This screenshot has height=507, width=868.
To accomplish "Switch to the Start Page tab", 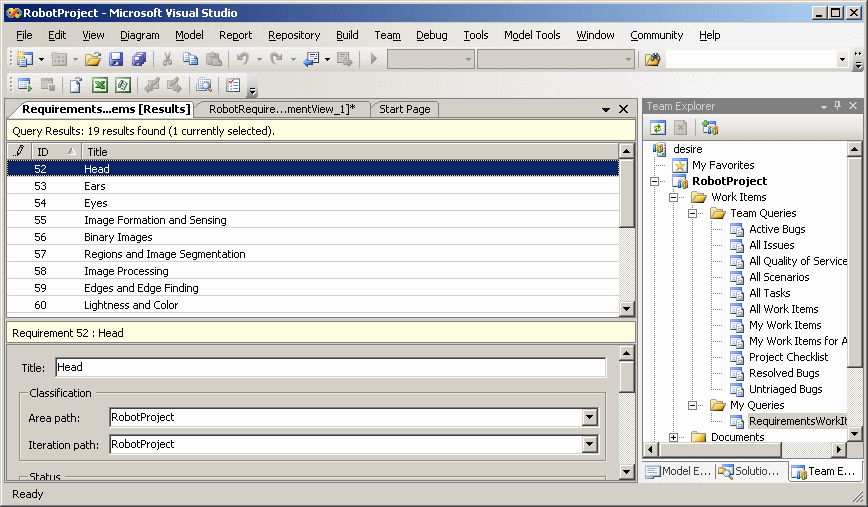I will 405,109.
